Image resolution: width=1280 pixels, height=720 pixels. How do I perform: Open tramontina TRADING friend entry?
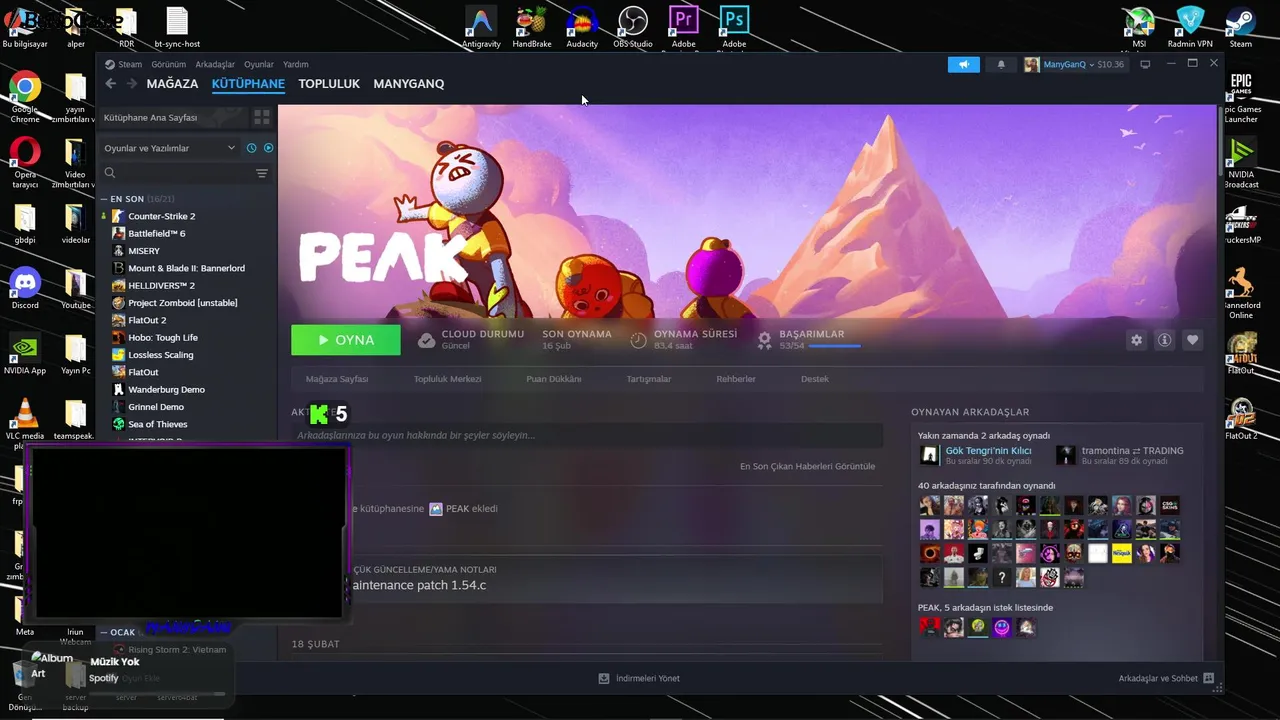pos(1120,455)
